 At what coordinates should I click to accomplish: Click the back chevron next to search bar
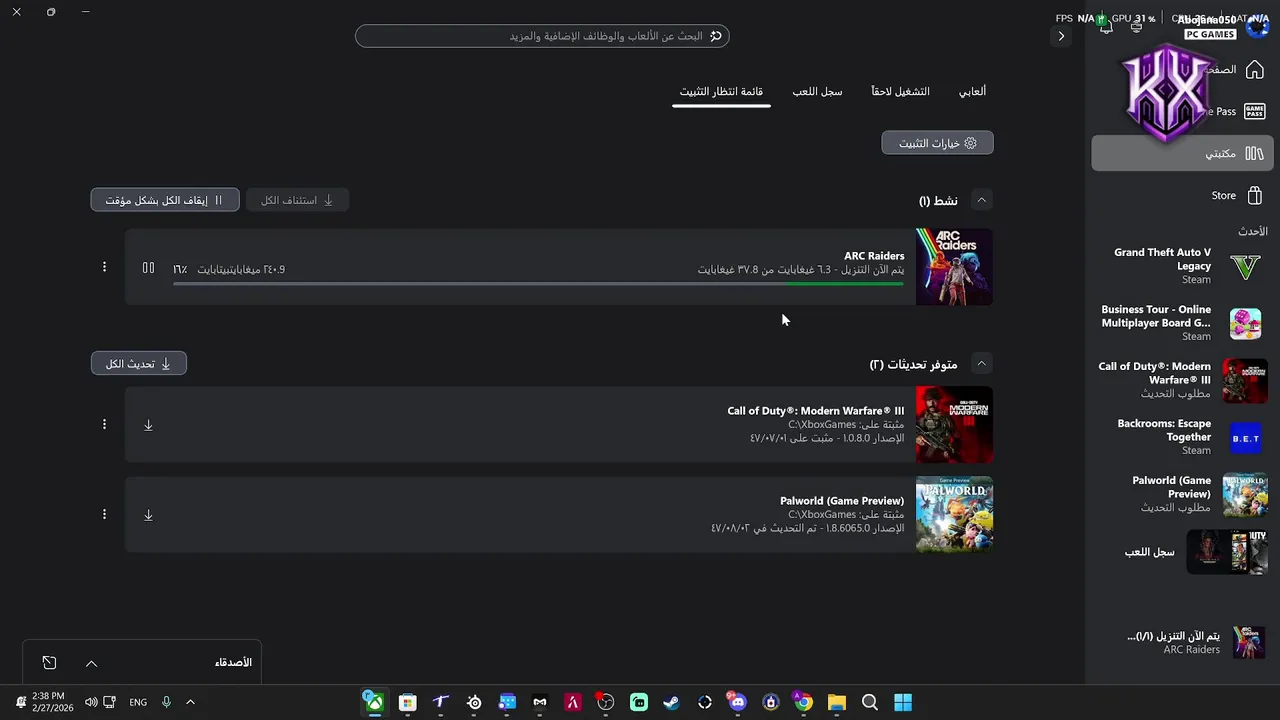(1061, 36)
